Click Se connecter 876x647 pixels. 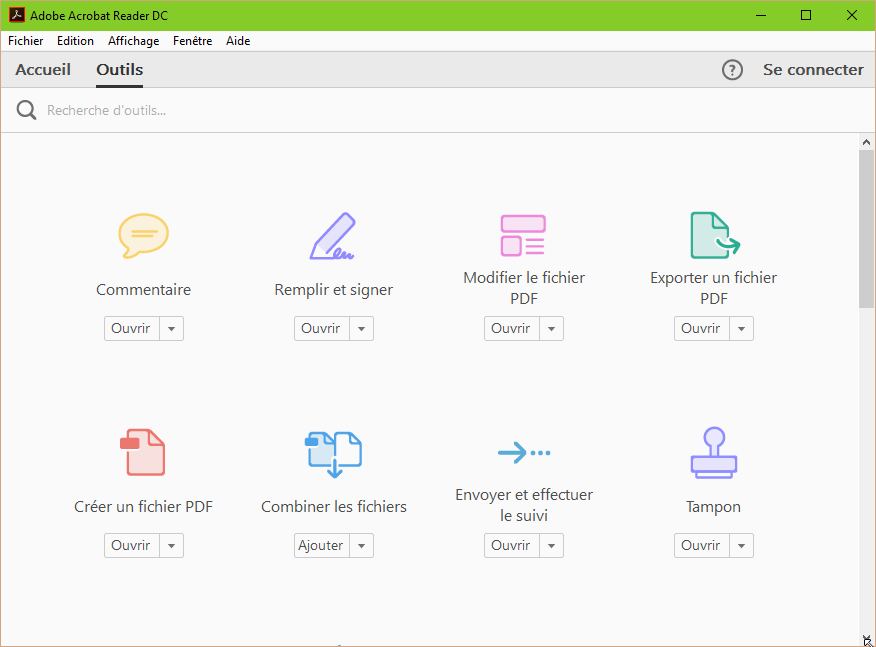click(x=813, y=69)
